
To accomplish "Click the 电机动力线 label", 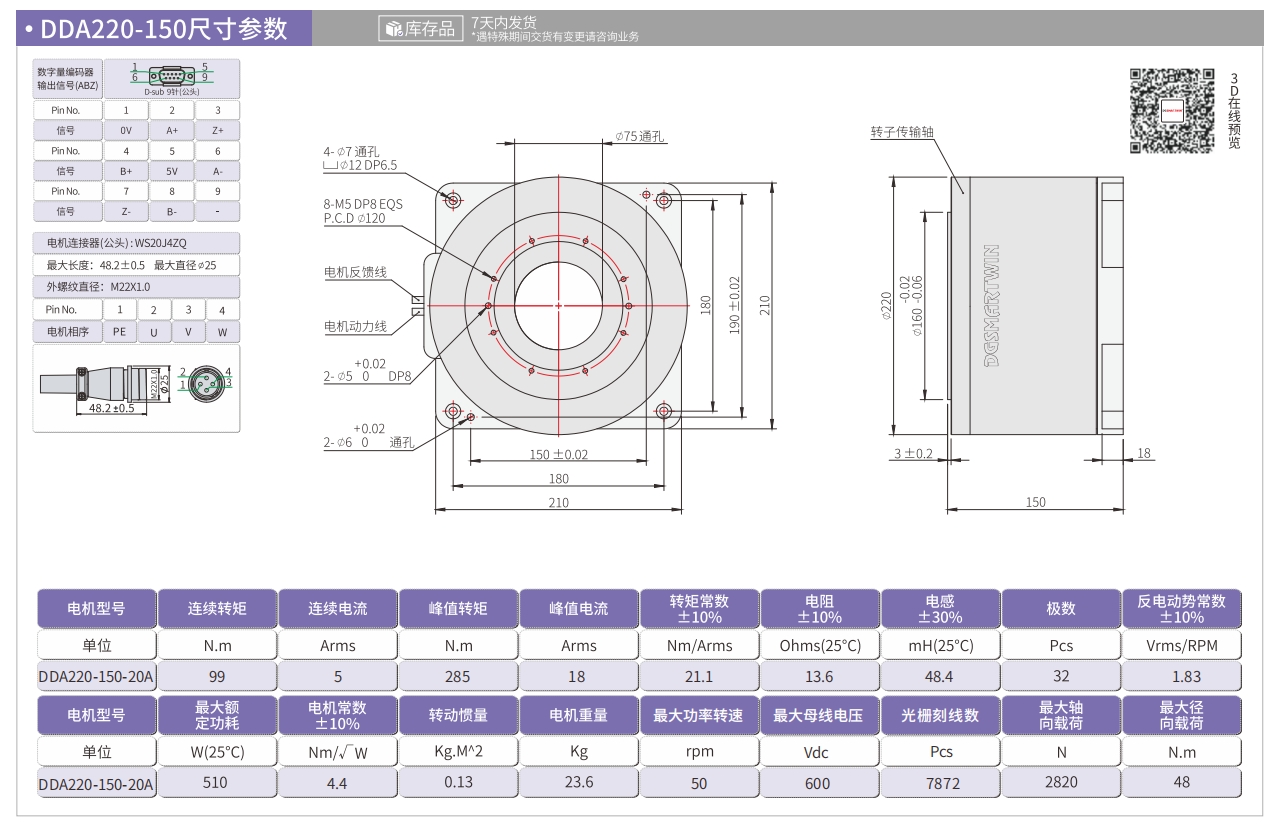I will (355, 326).
